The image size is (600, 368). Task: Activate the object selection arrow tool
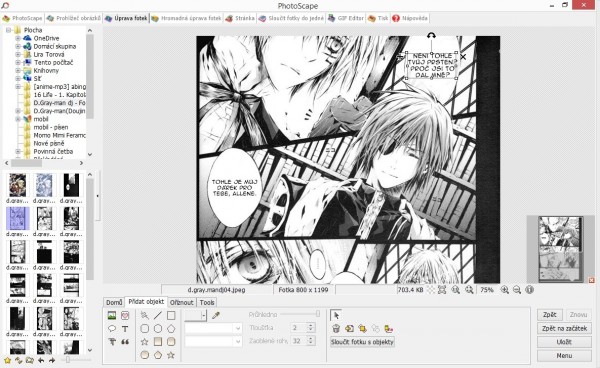(x=336, y=315)
